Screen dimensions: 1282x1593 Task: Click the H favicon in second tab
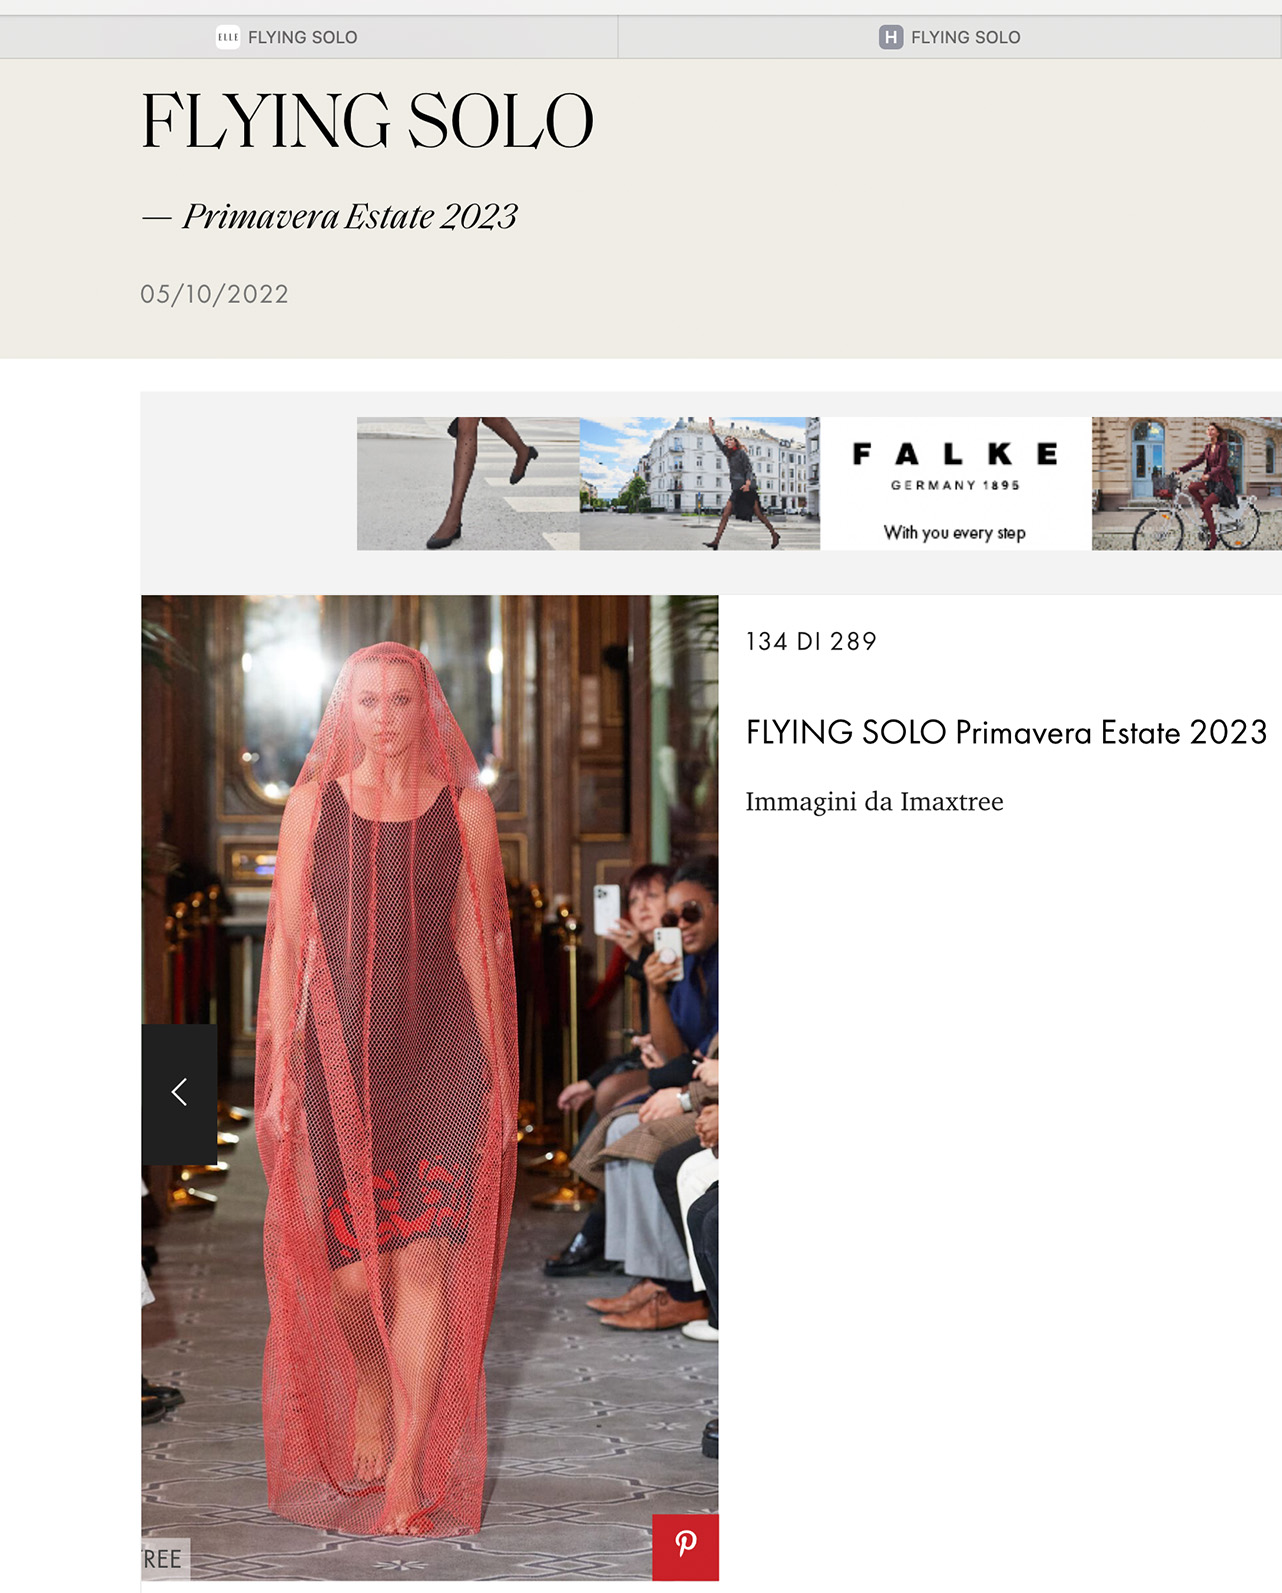tap(891, 37)
